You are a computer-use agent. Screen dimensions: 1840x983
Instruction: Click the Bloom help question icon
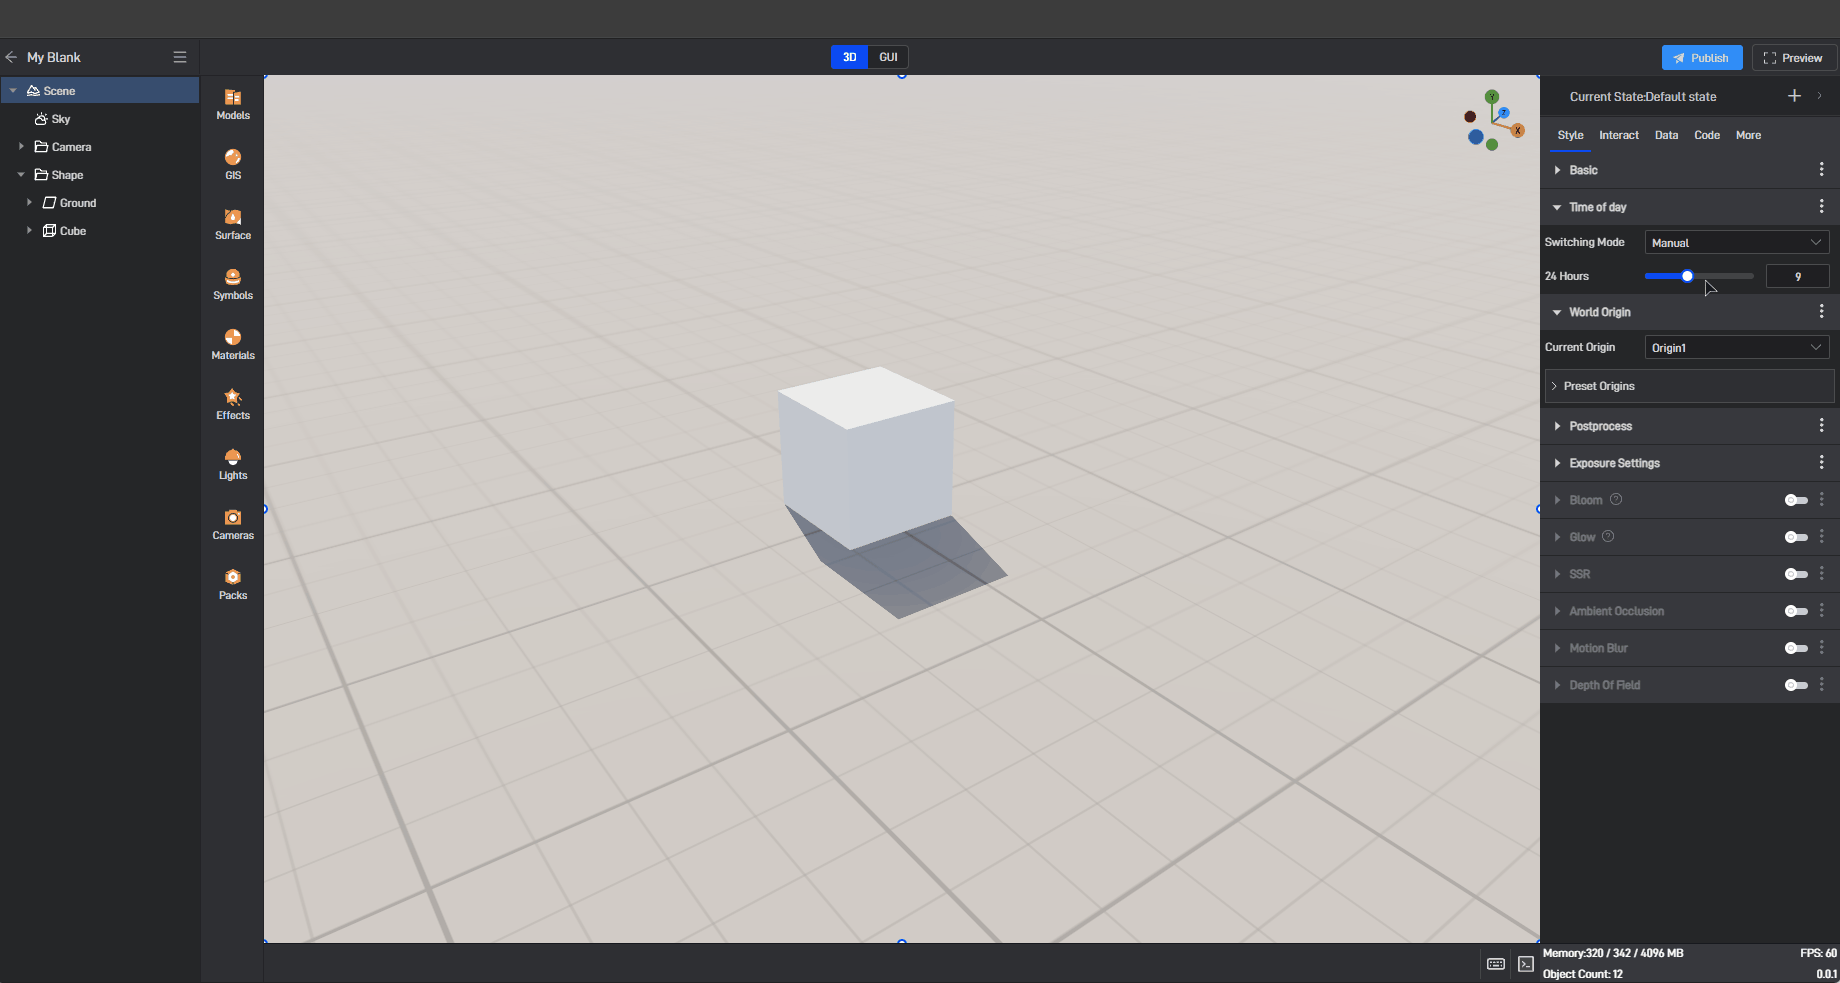pos(1616,499)
